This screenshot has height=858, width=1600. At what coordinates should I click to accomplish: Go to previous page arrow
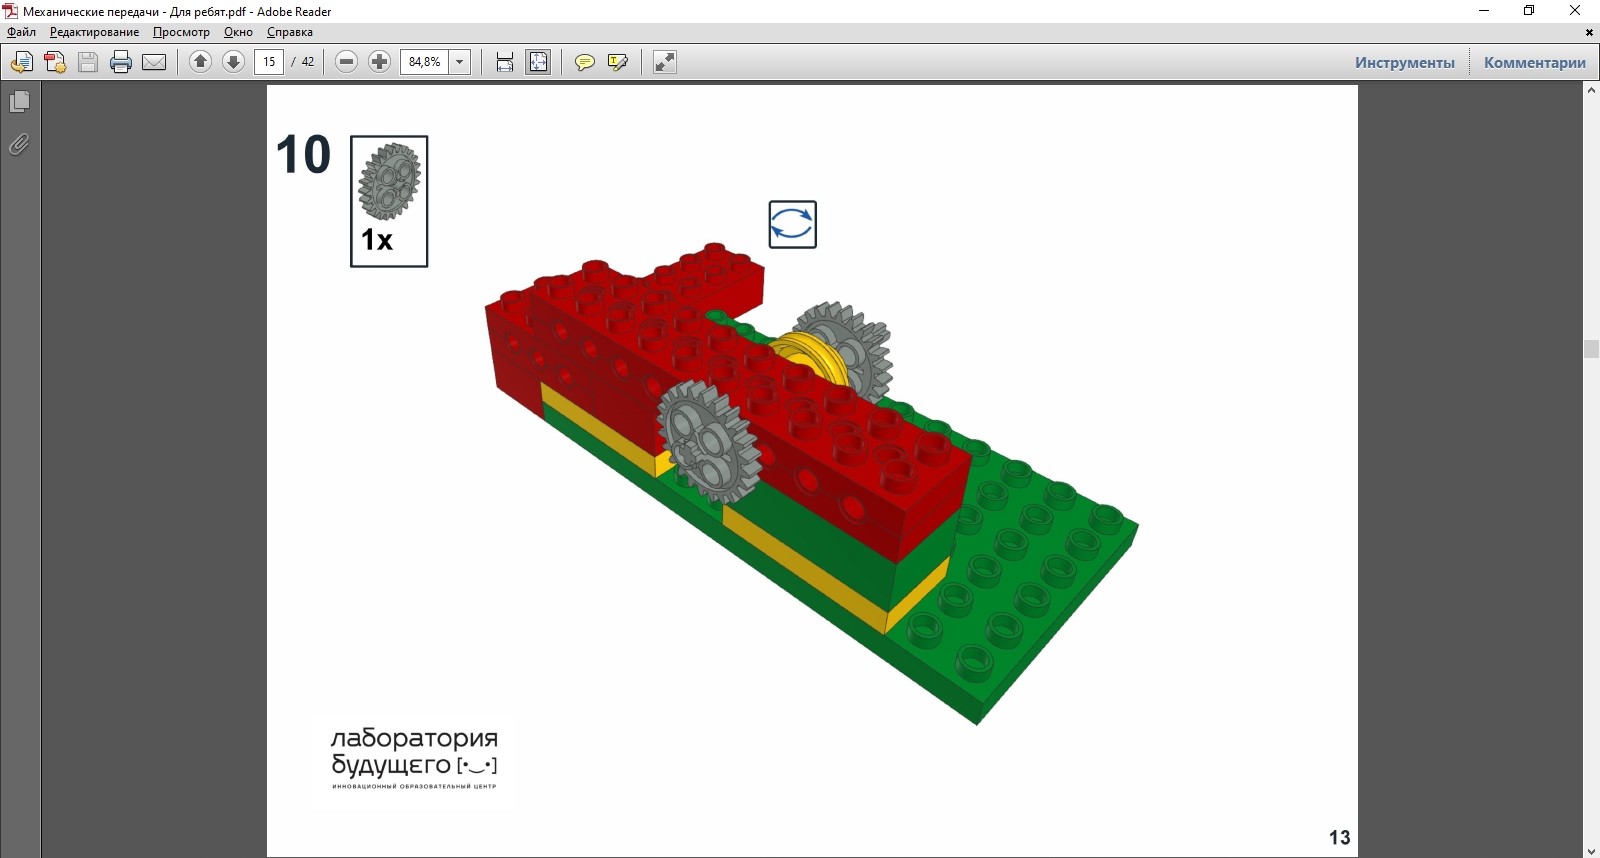click(x=200, y=62)
